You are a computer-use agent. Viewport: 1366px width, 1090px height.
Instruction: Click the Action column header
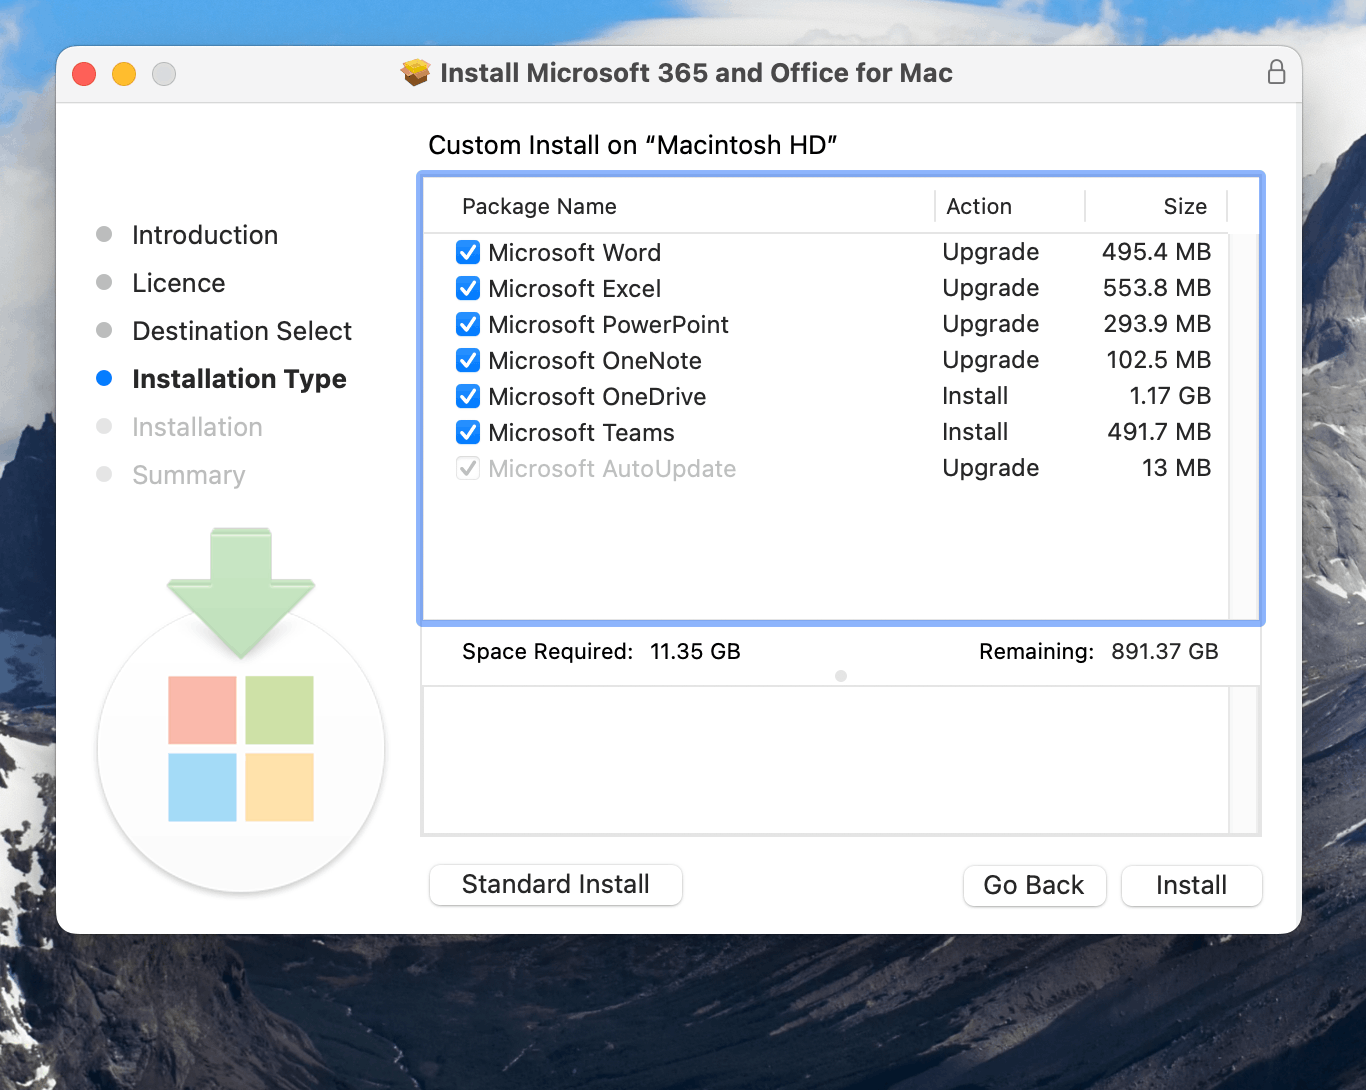979,206
